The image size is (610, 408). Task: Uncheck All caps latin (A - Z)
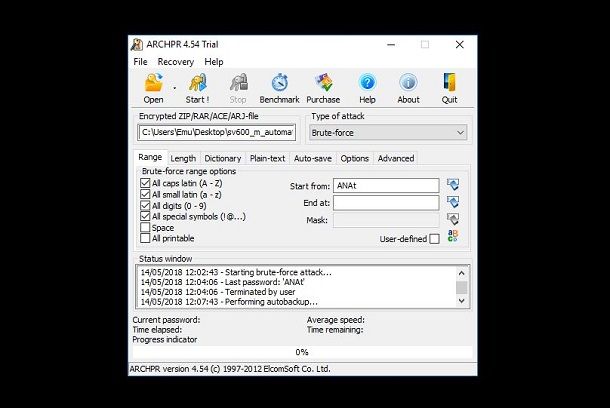[145, 183]
